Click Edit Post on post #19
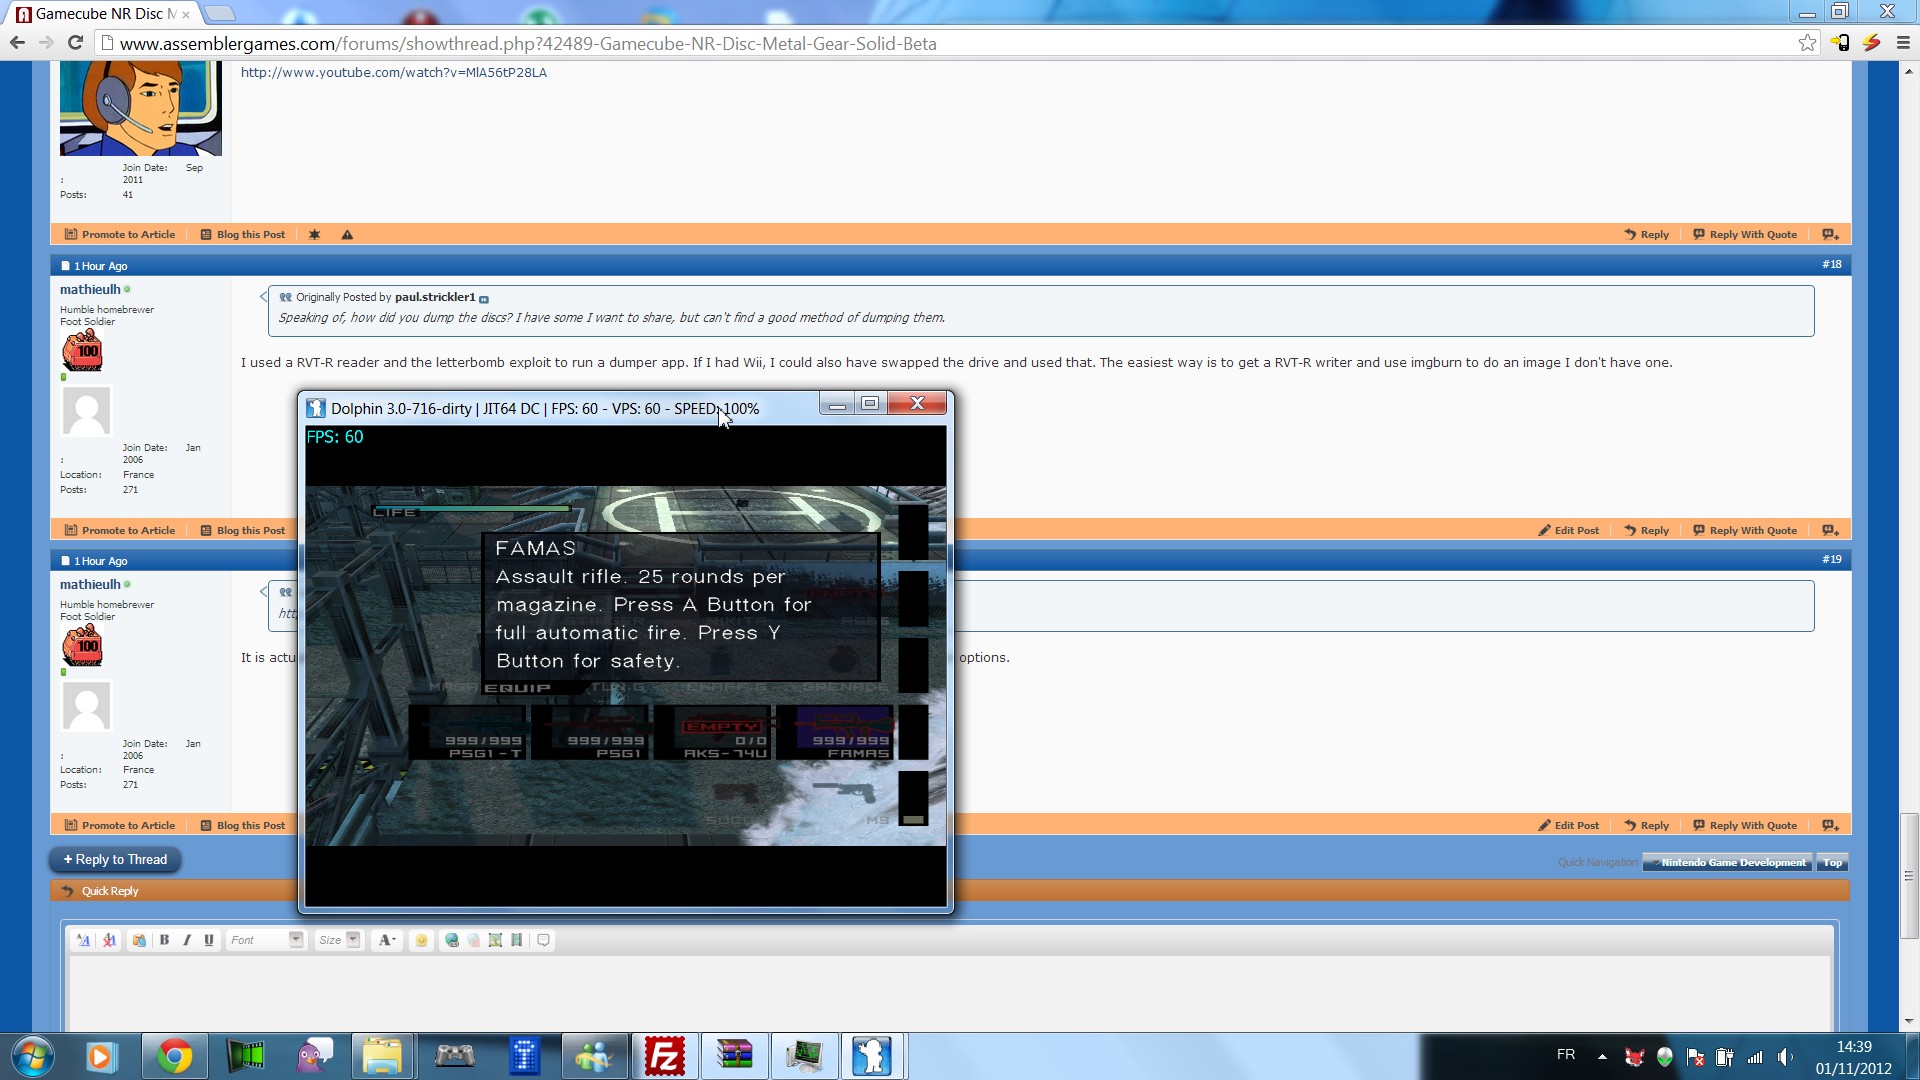 [1569, 825]
